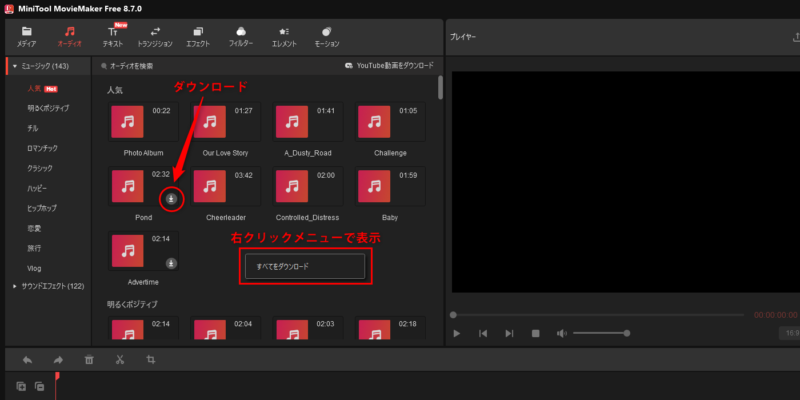800x400 pixels.
Task: Click the Delete trash icon
Action: [x=89, y=360]
